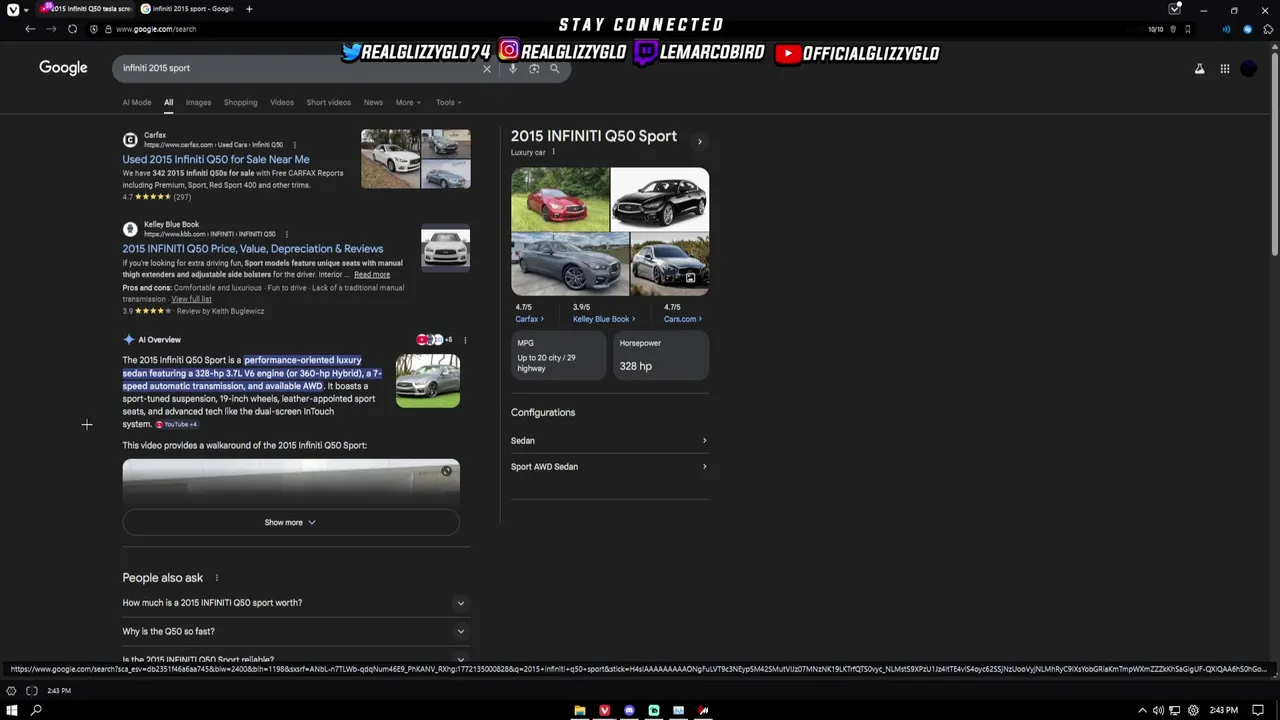Click the 'Read more' link
This screenshot has height=720, width=1280.
coord(372,275)
